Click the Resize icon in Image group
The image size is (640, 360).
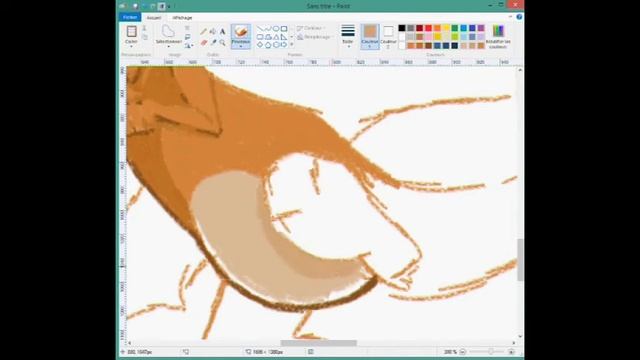(x=187, y=37)
